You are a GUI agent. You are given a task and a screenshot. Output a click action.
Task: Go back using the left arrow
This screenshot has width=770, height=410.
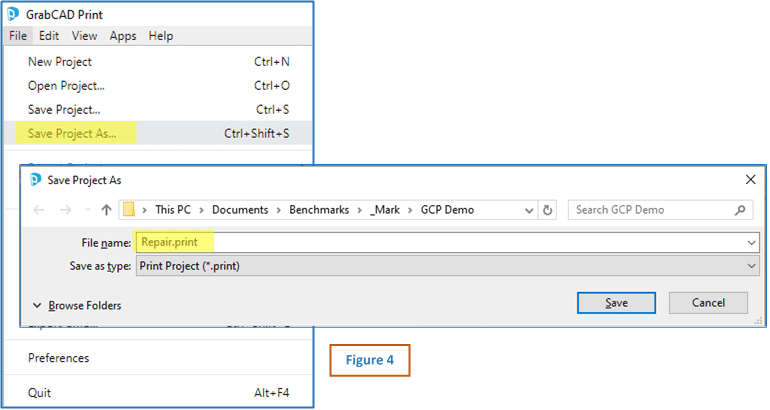38,210
